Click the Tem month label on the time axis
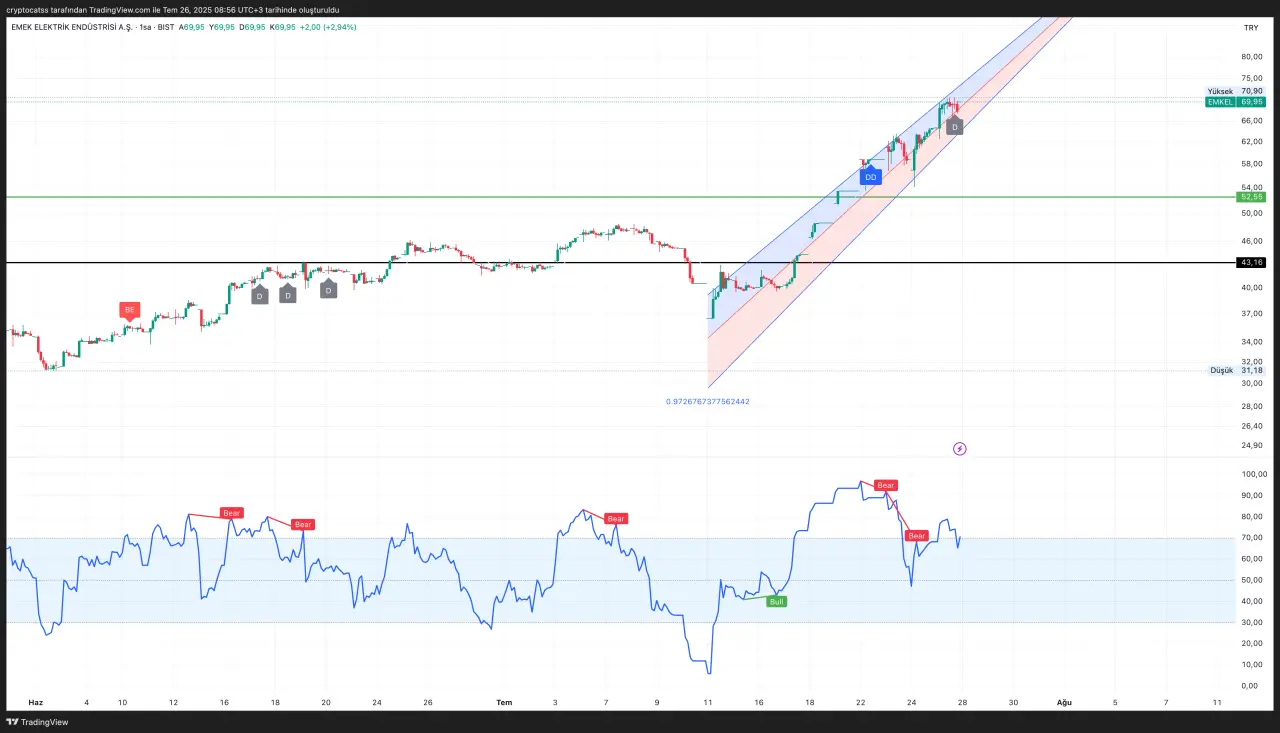 [x=504, y=703]
